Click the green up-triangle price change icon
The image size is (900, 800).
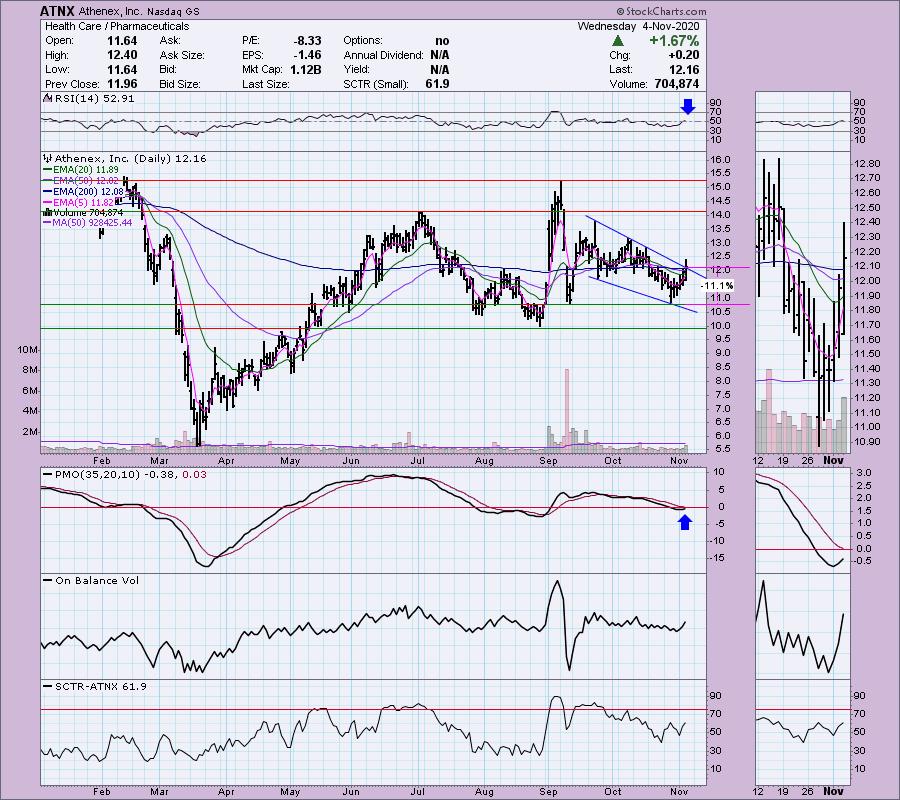(x=618, y=41)
